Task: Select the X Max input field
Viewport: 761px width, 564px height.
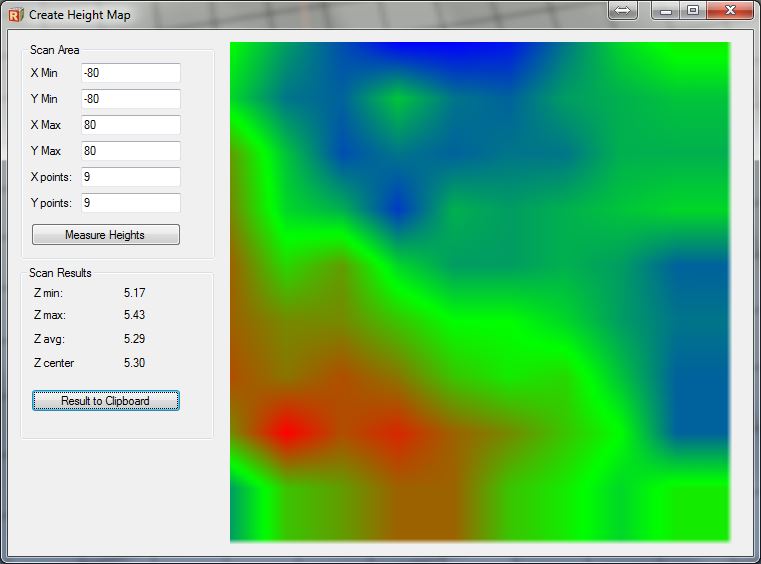Action: coord(130,125)
